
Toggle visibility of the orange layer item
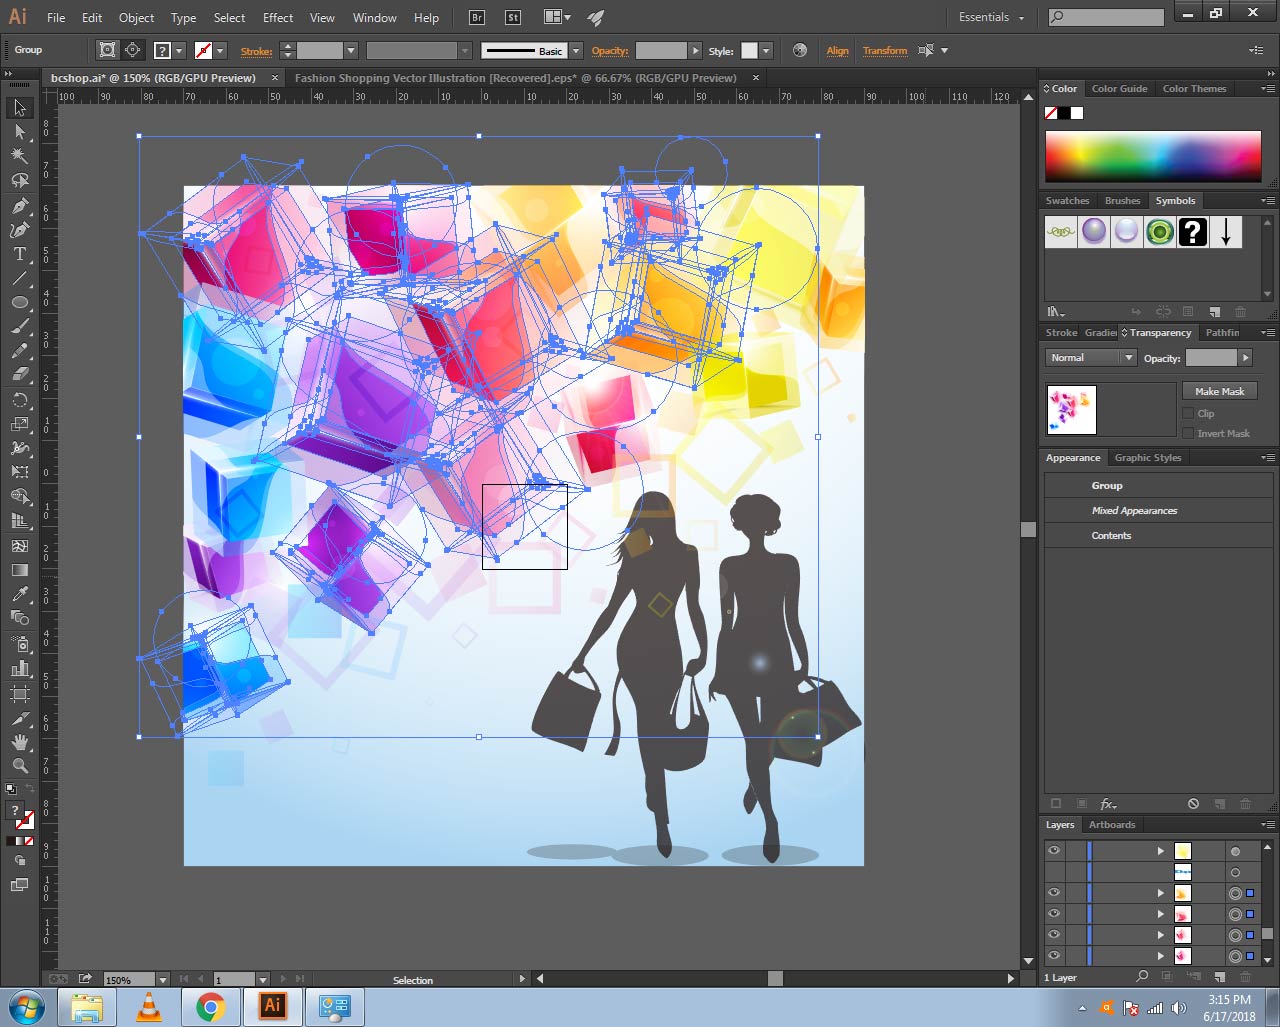coord(1054,893)
